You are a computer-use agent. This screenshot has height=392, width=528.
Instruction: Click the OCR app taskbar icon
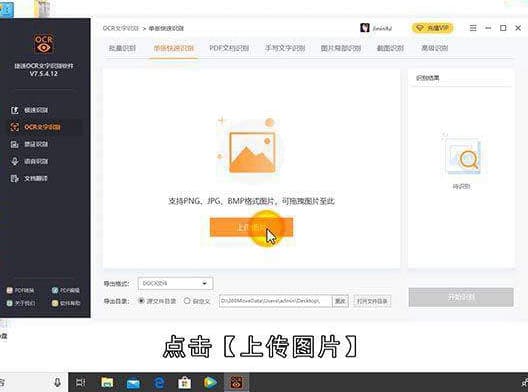point(236,383)
